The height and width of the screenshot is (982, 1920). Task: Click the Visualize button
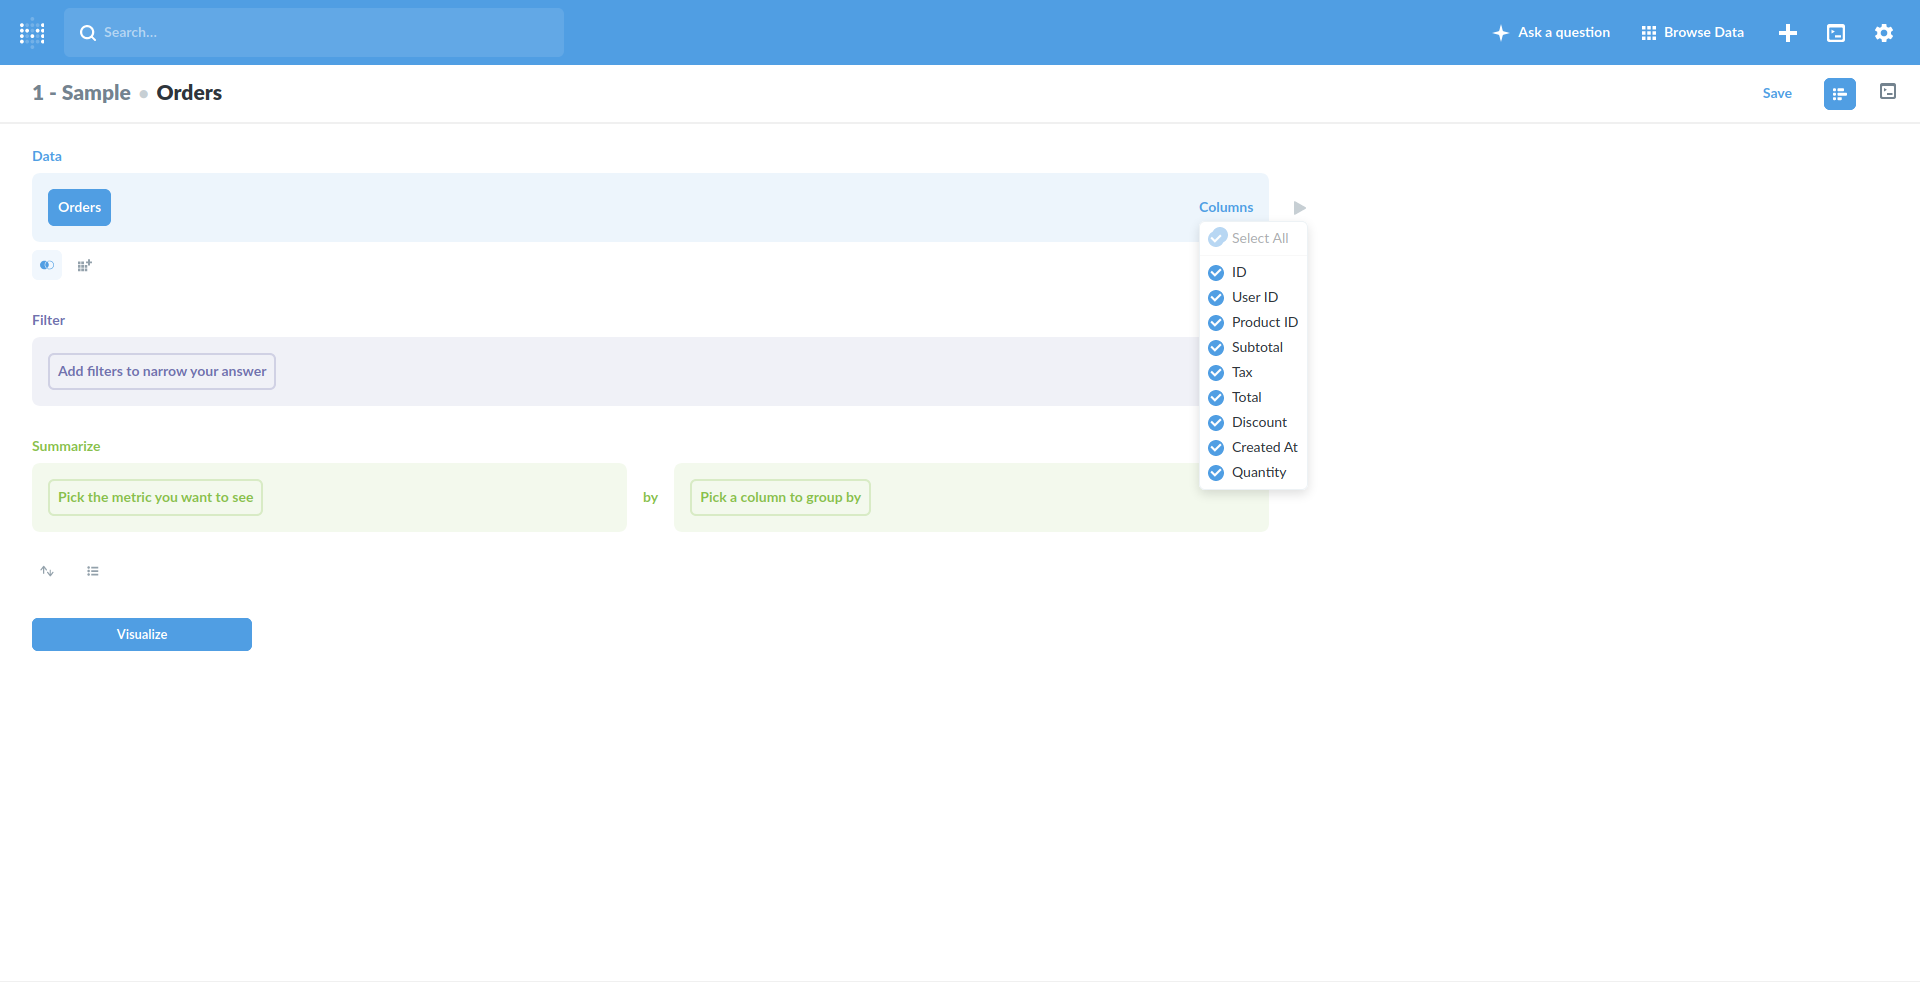click(141, 634)
